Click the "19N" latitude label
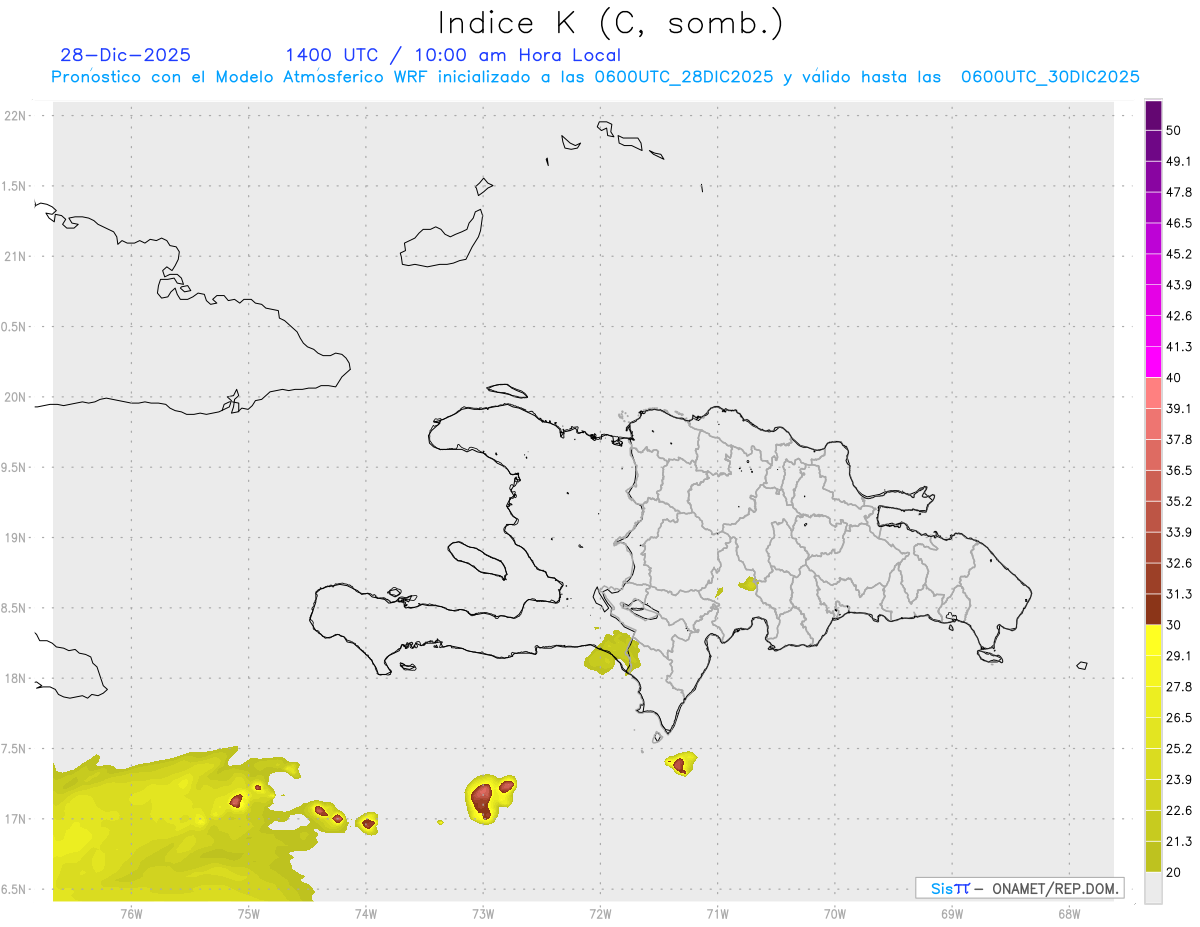 coord(15,538)
